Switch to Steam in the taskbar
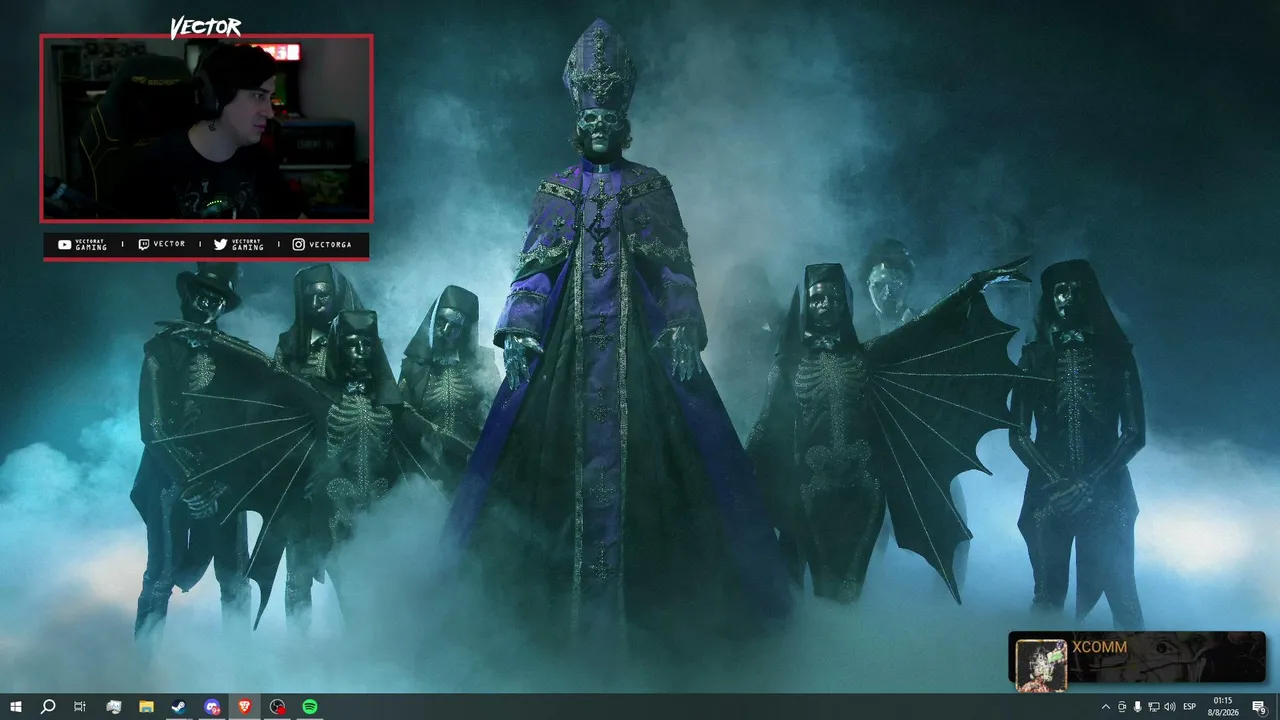The width and height of the screenshot is (1280, 720). click(179, 707)
